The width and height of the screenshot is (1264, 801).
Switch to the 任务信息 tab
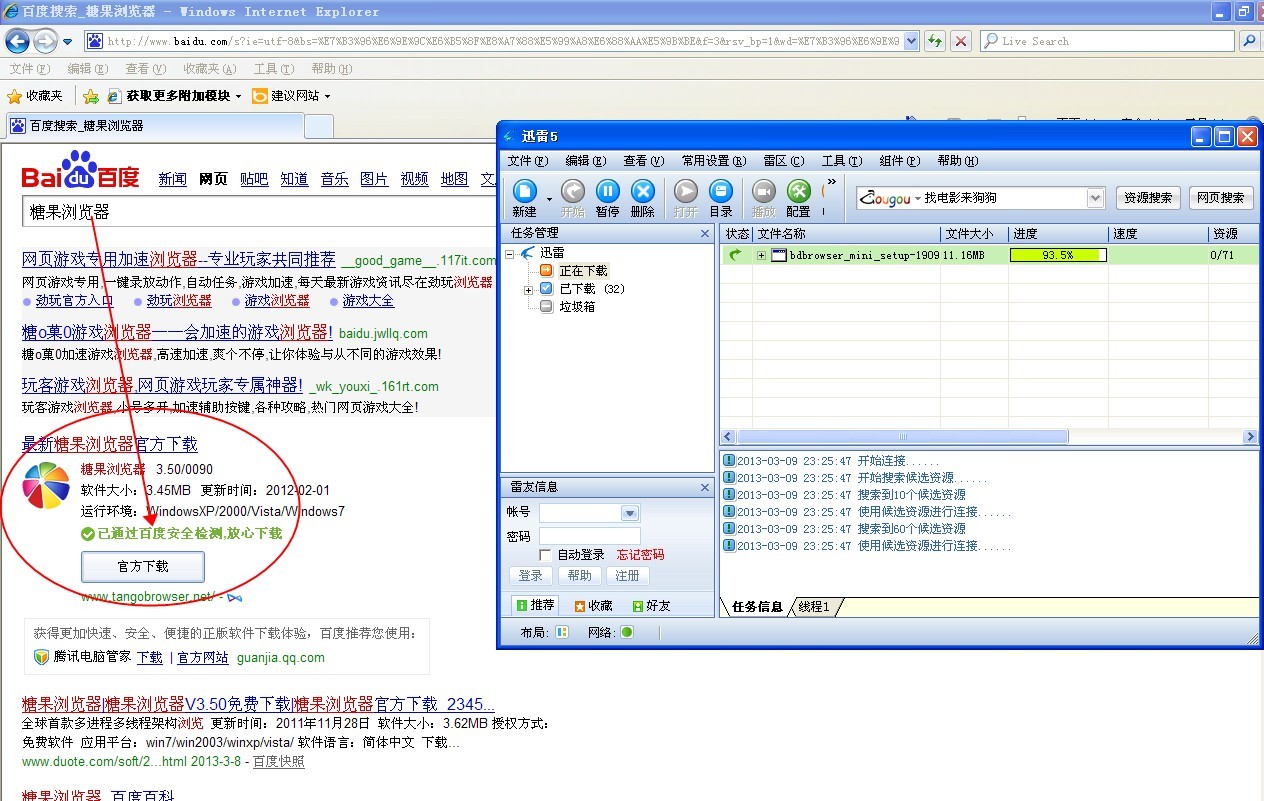756,607
